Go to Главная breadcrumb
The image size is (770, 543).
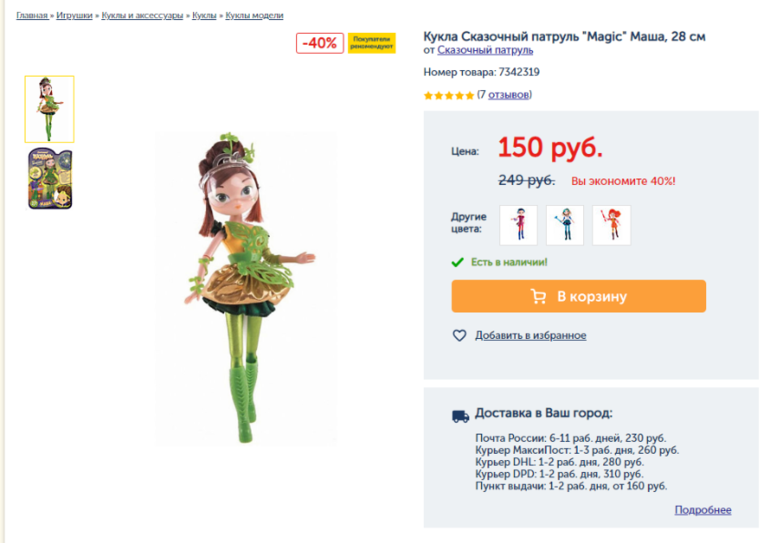[32, 15]
